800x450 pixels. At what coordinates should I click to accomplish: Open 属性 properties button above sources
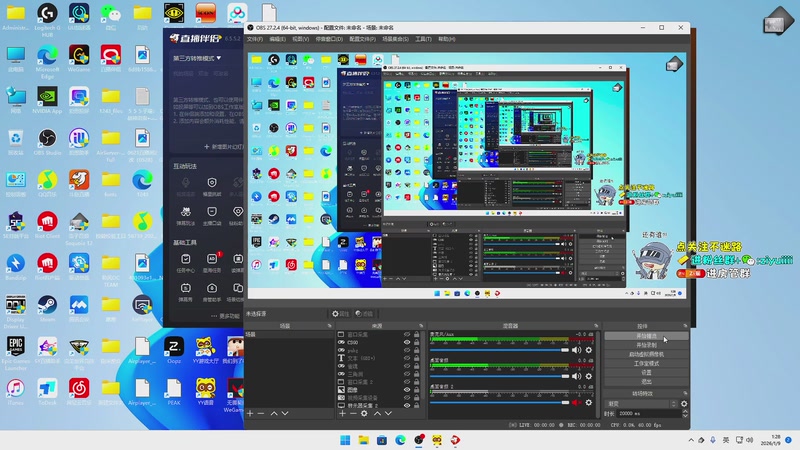point(340,314)
